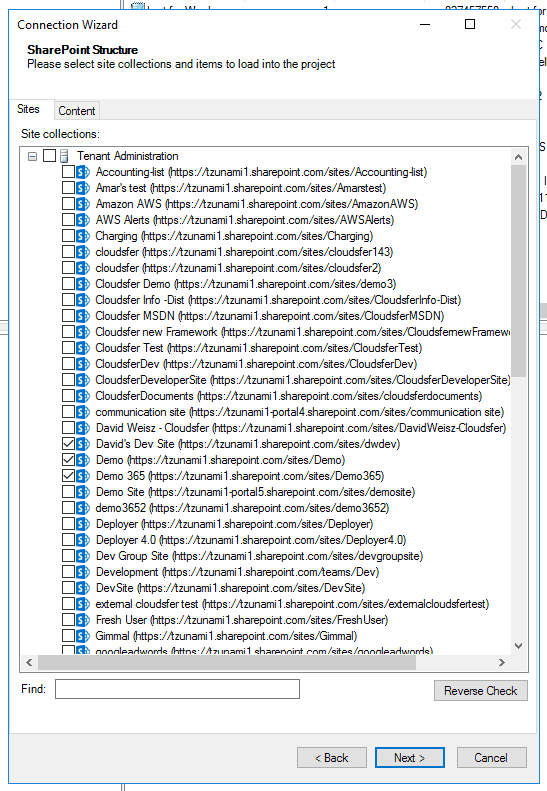
Task: Uncheck the Demo 365 checkbox
Action: (x=68, y=476)
